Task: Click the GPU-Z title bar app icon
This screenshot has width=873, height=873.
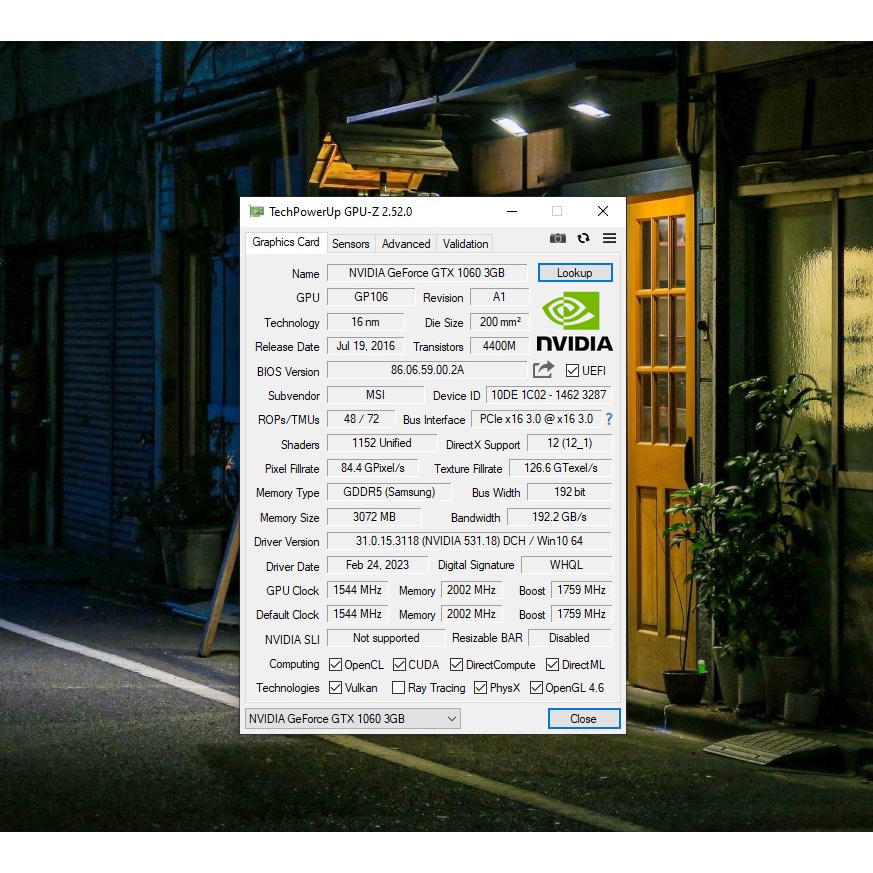Action: point(256,212)
